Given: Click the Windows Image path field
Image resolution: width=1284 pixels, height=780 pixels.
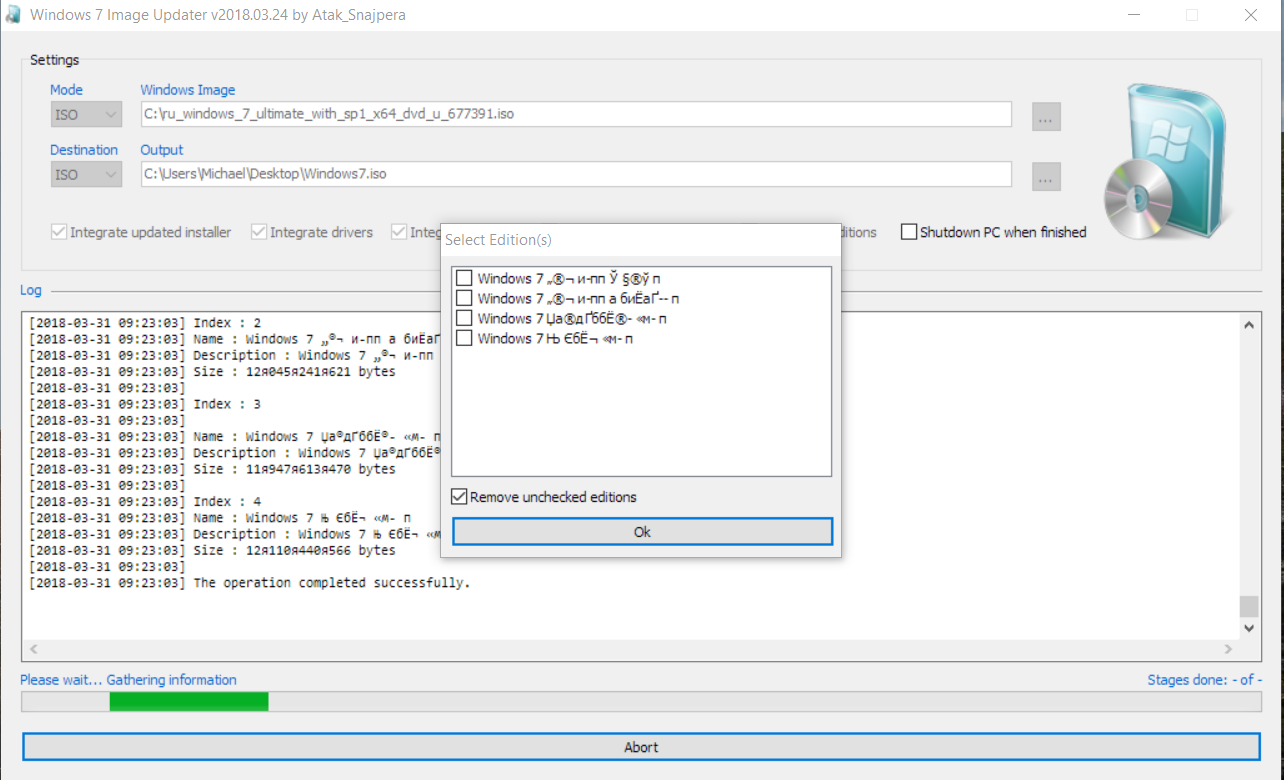Looking at the screenshot, I should [576, 114].
